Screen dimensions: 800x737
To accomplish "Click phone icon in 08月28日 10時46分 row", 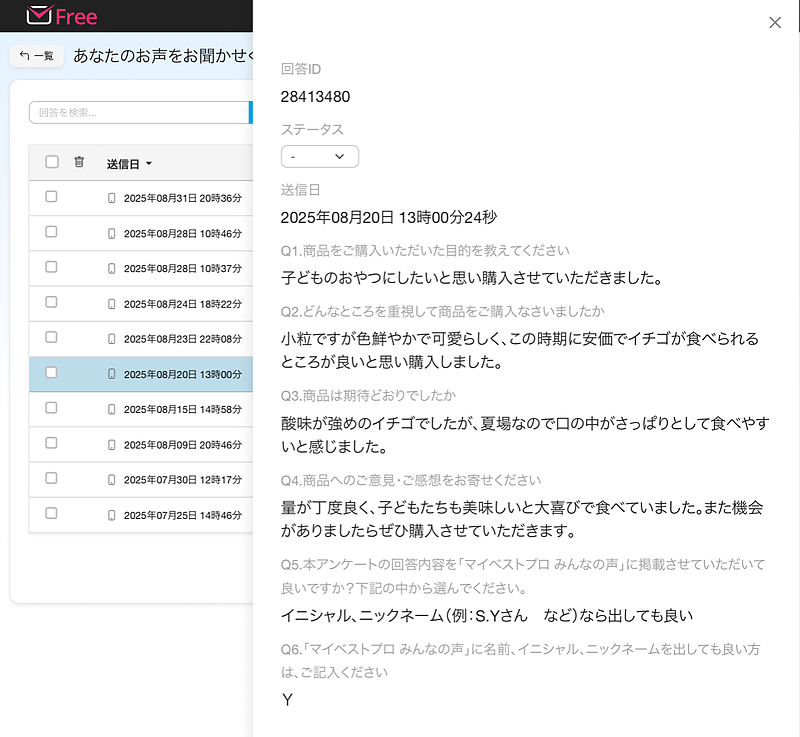I will (112, 233).
